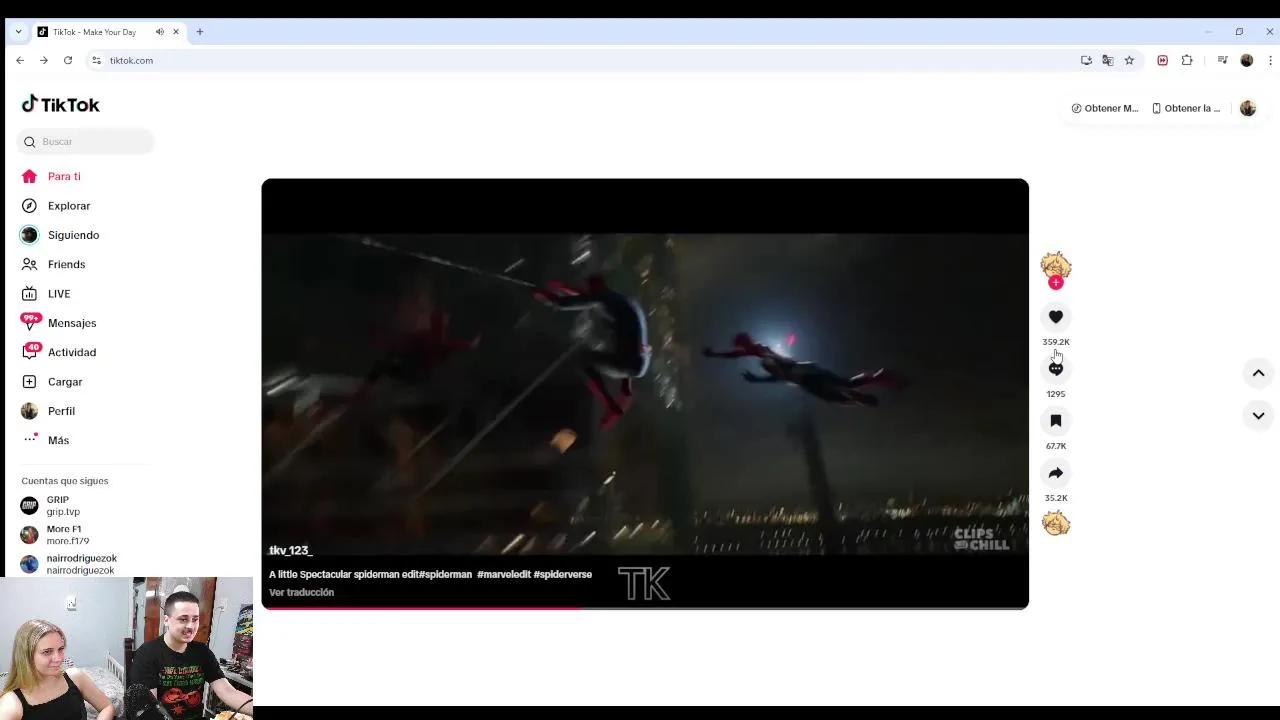Viewport: 1280px width, 720px height.
Task: Click Obtener la... app button
Action: tap(1186, 108)
